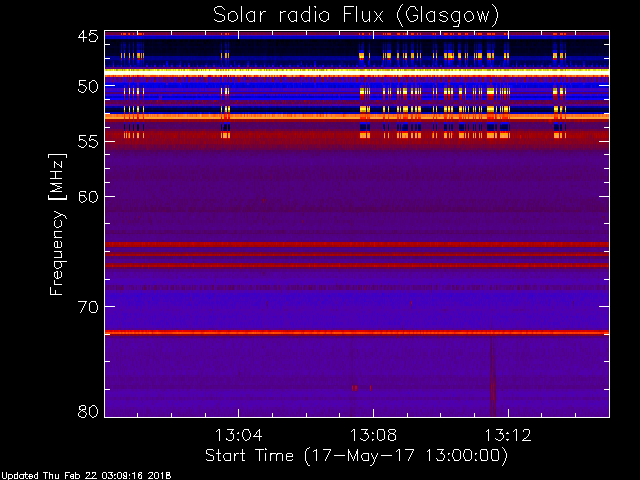The height and width of the screenshot is (480, 640).
Task: Click the 70 frequency tick label
Action: (88, 307)
